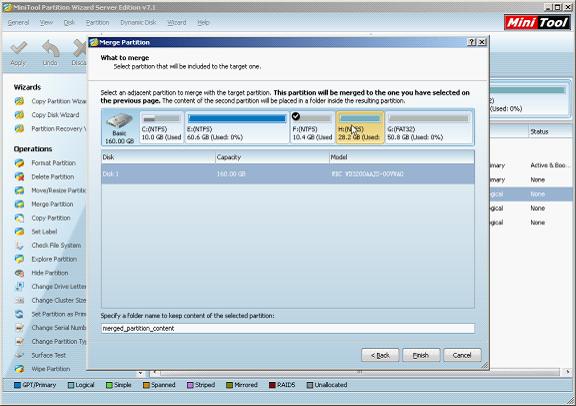Click the Change Cluster Size icon
The width and height of the screenshot is (576, 406).
click(19, 300)
